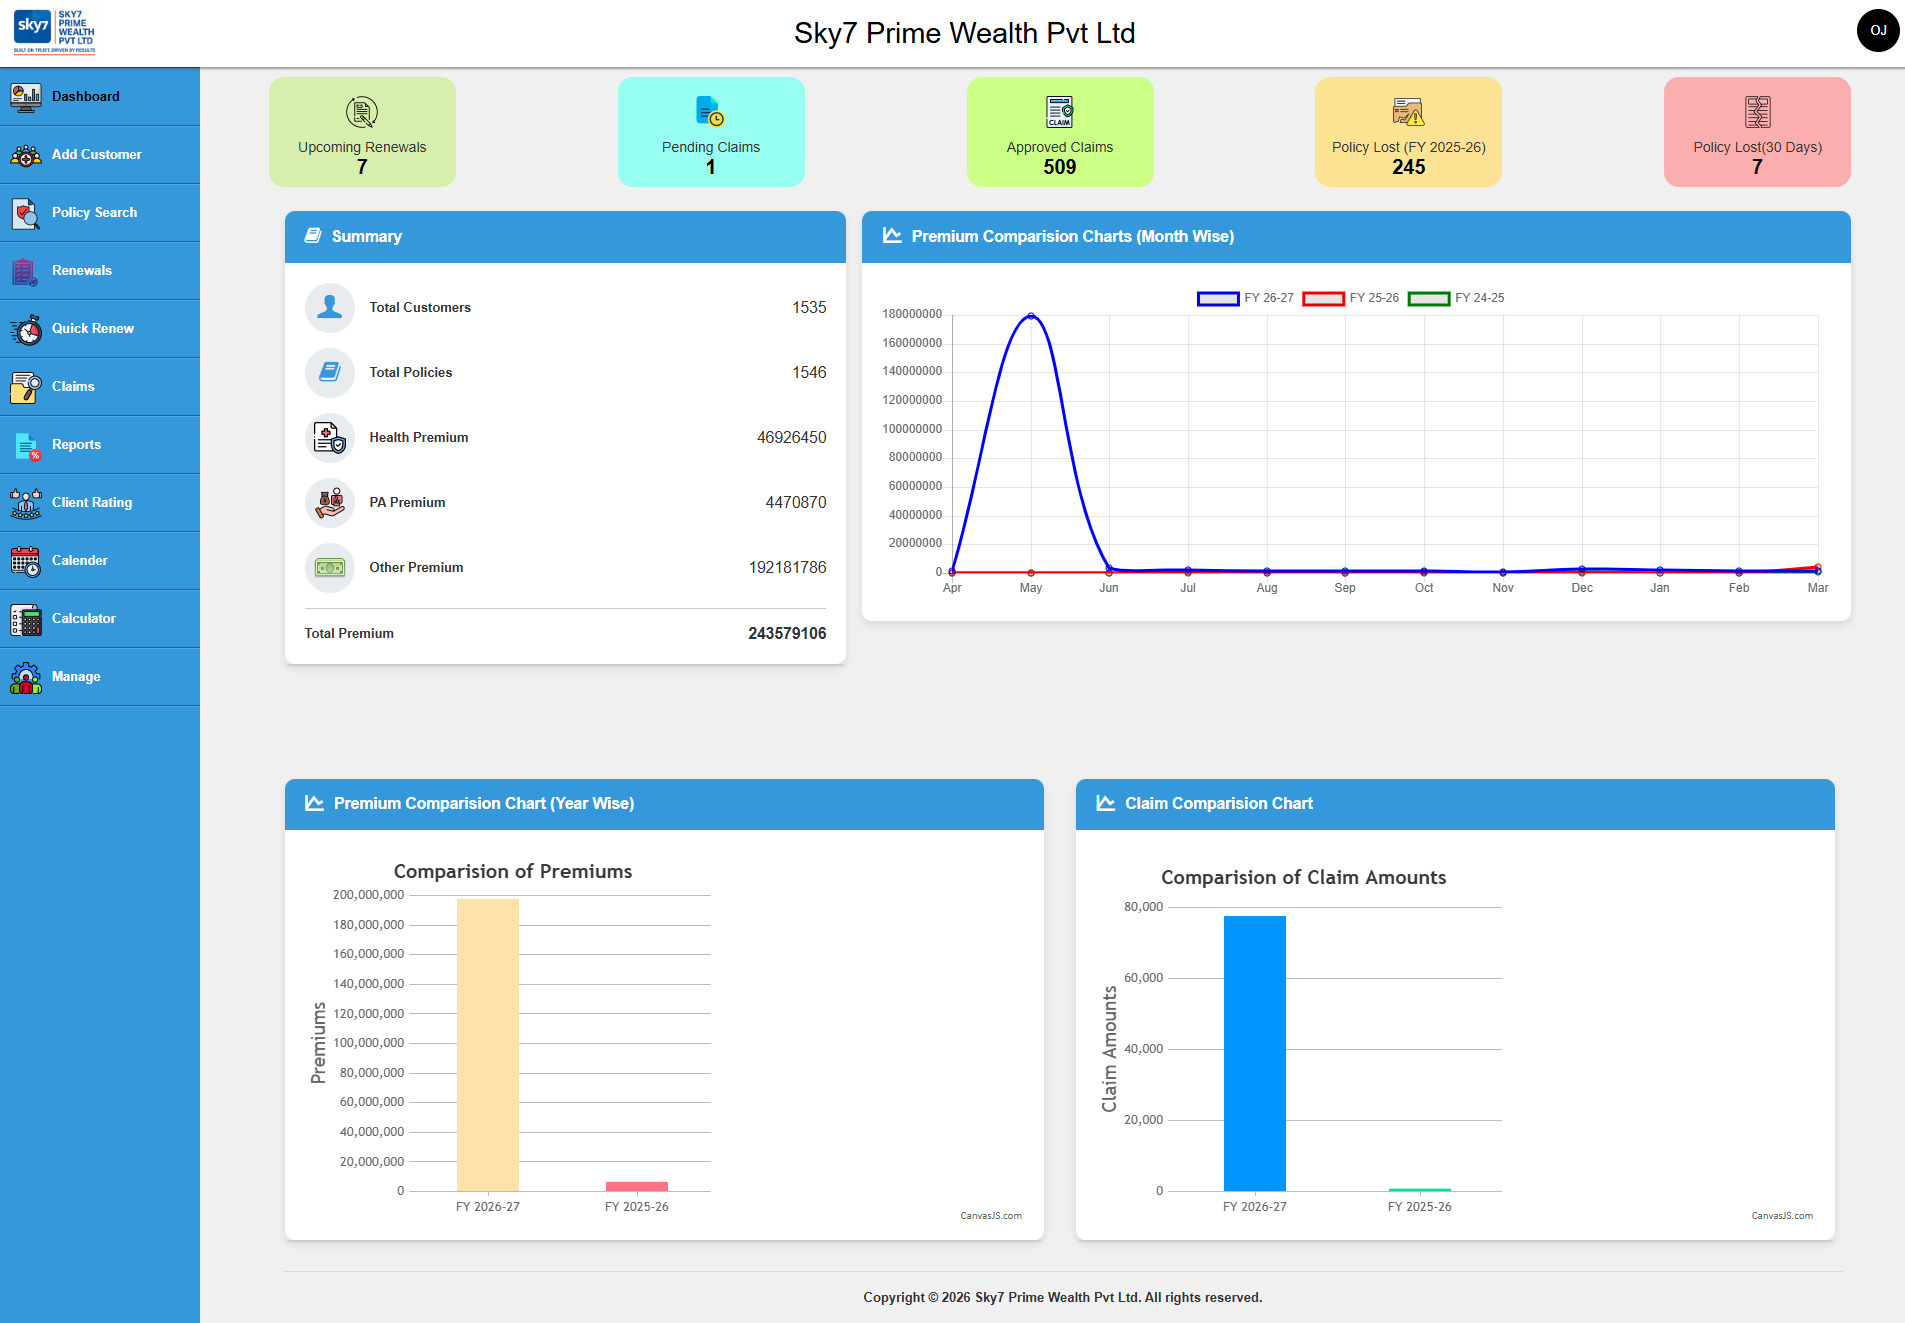Click the Policy Lost (30 Days) card
Viewport: 1905px width, 1323px height.
(1756, 132)
